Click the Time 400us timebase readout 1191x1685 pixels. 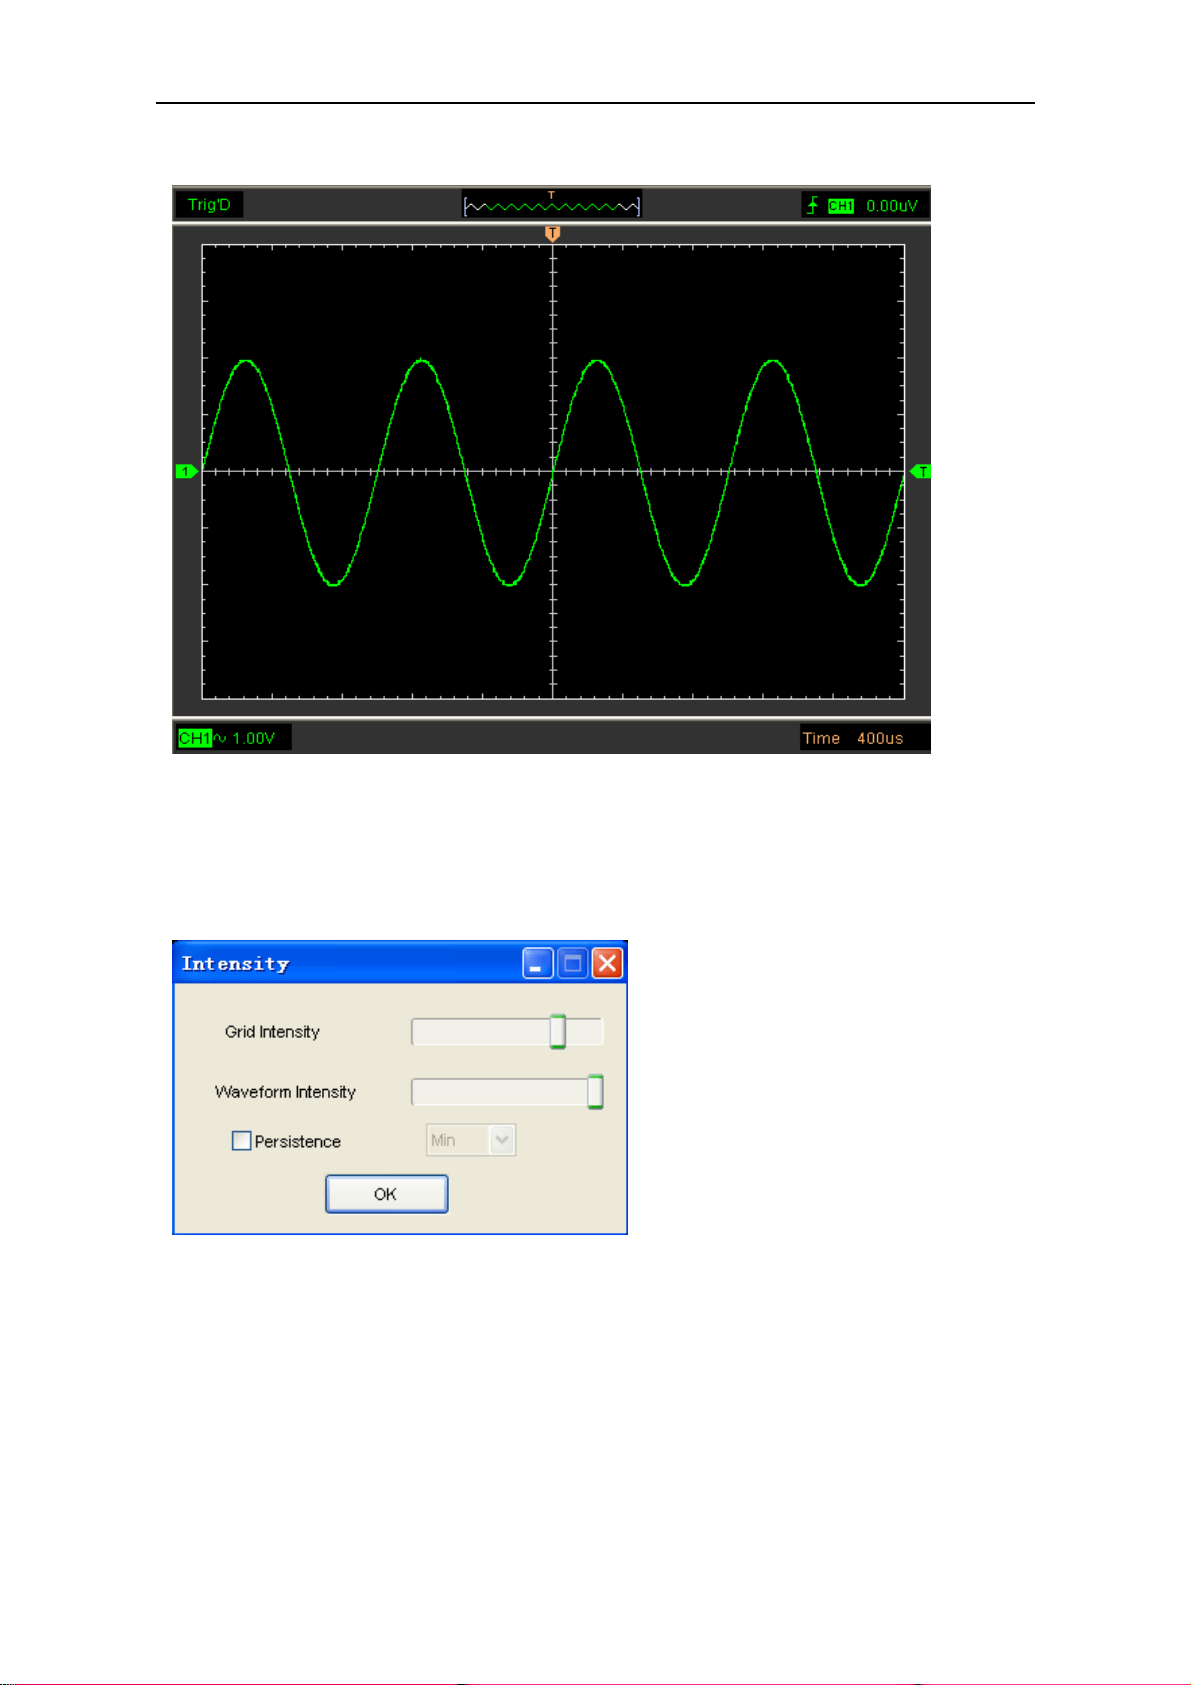pos(853,738)
